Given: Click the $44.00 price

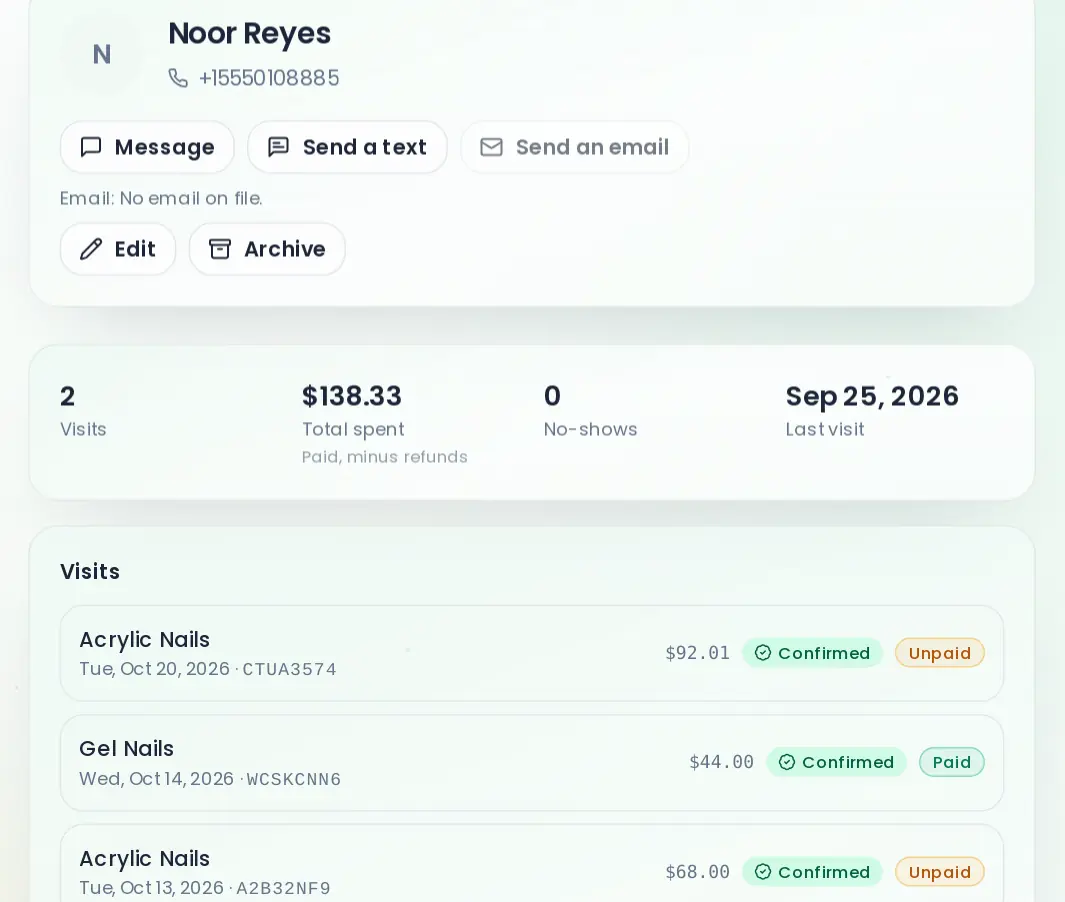Looking at the screenshot, I should pos(721,762).
